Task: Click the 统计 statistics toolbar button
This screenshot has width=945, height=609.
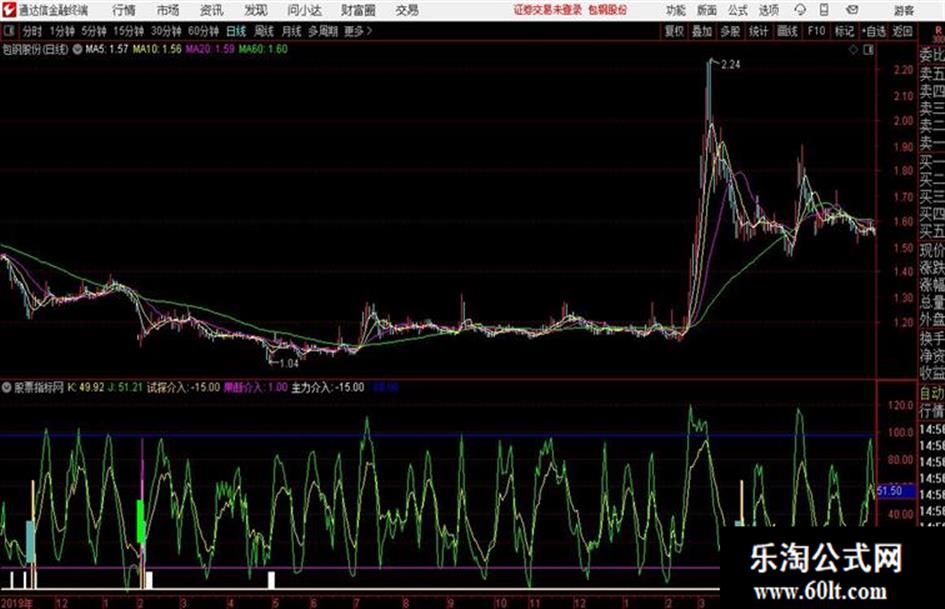Action: pos(758,31)
